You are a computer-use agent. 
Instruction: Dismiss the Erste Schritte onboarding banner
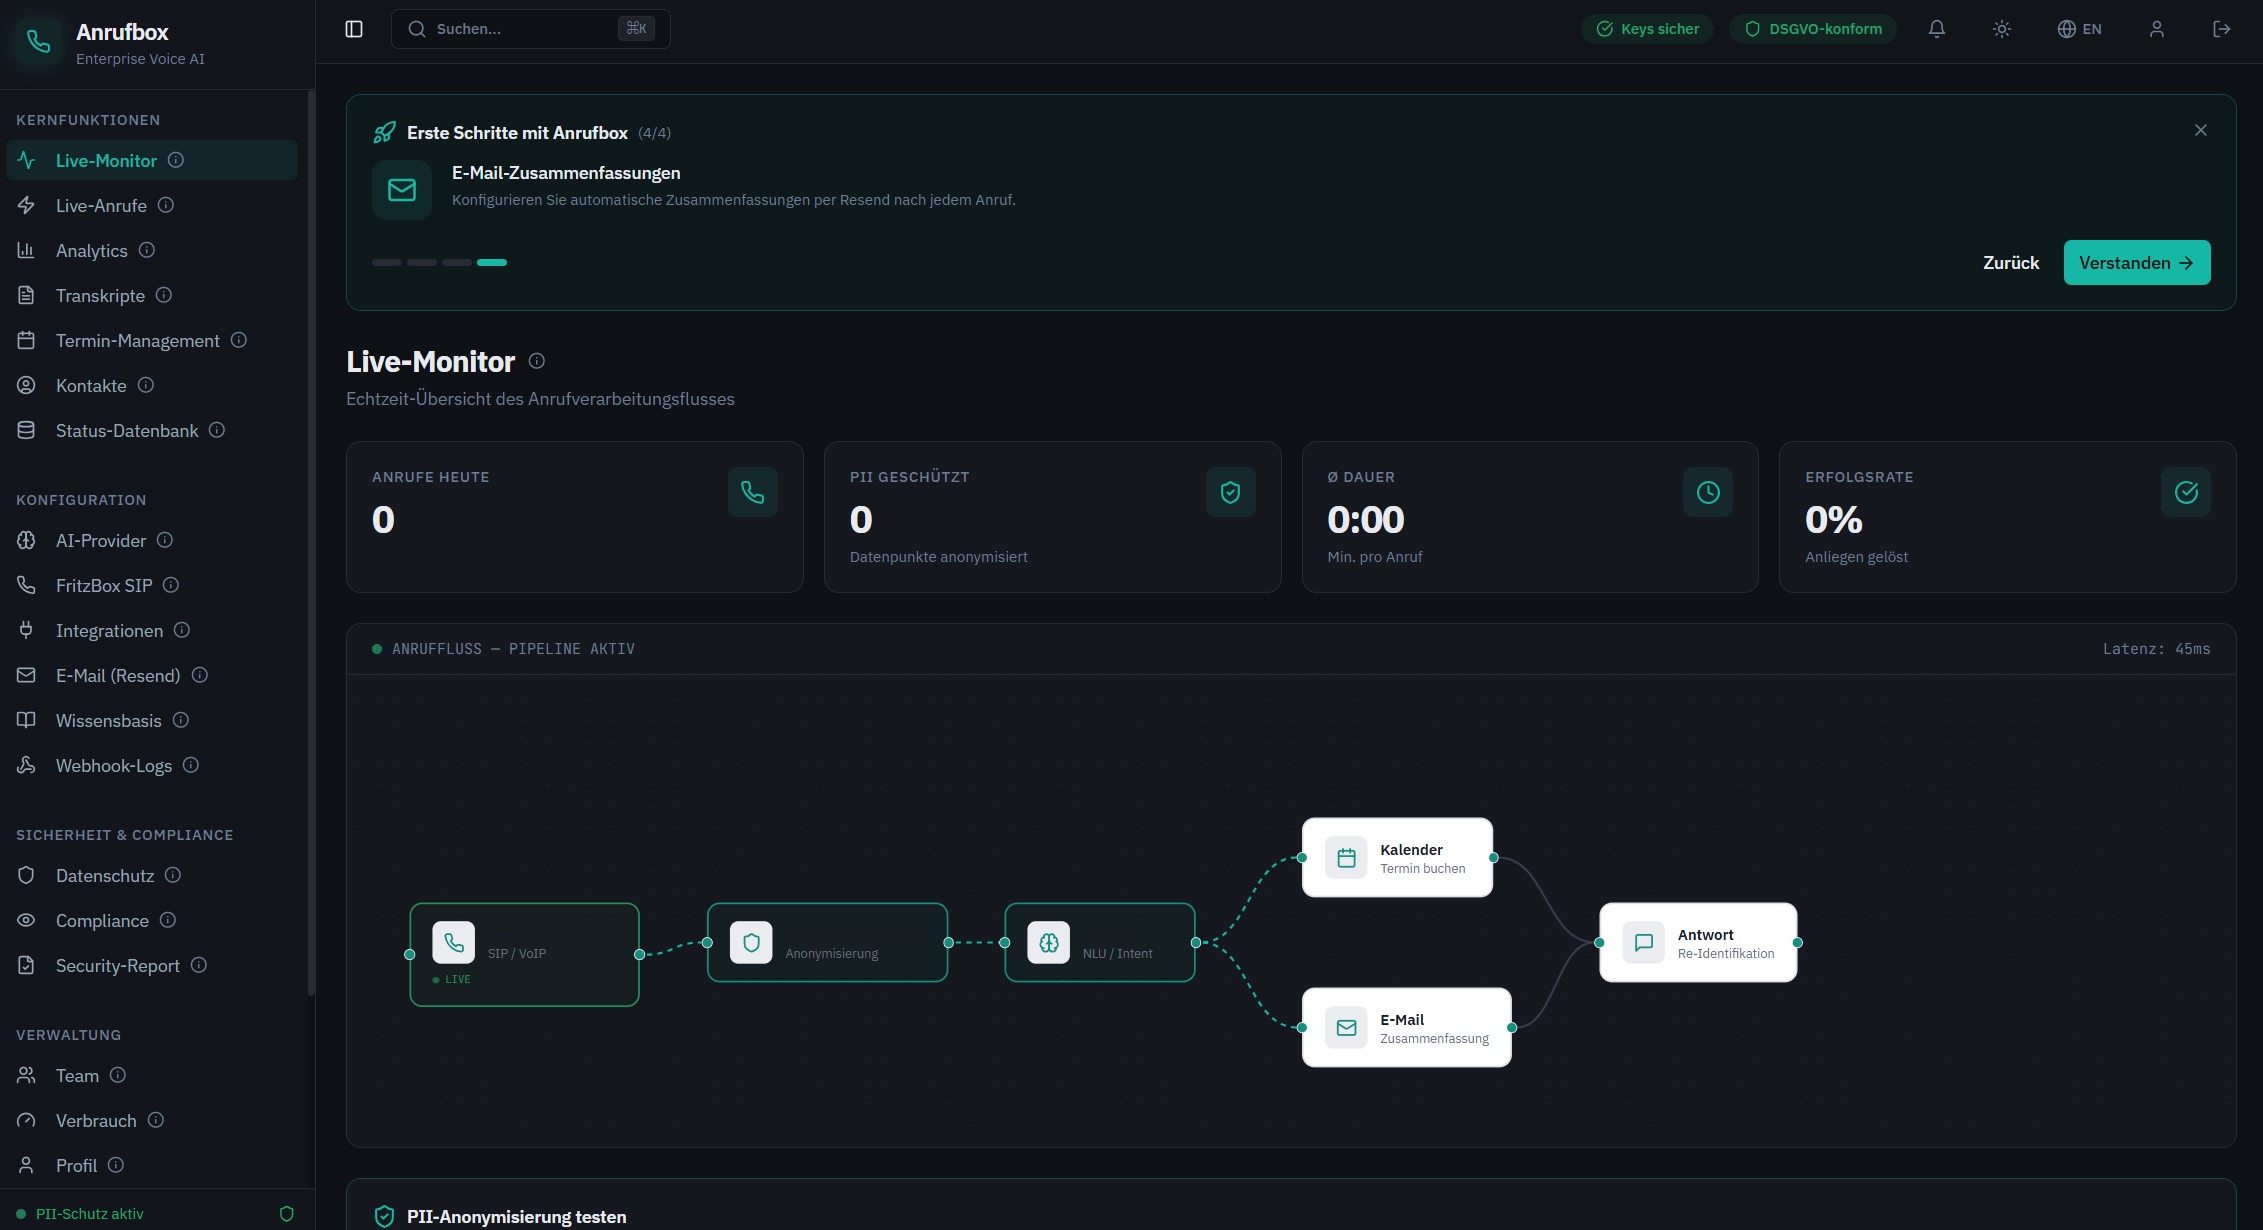click(2201, 131)
